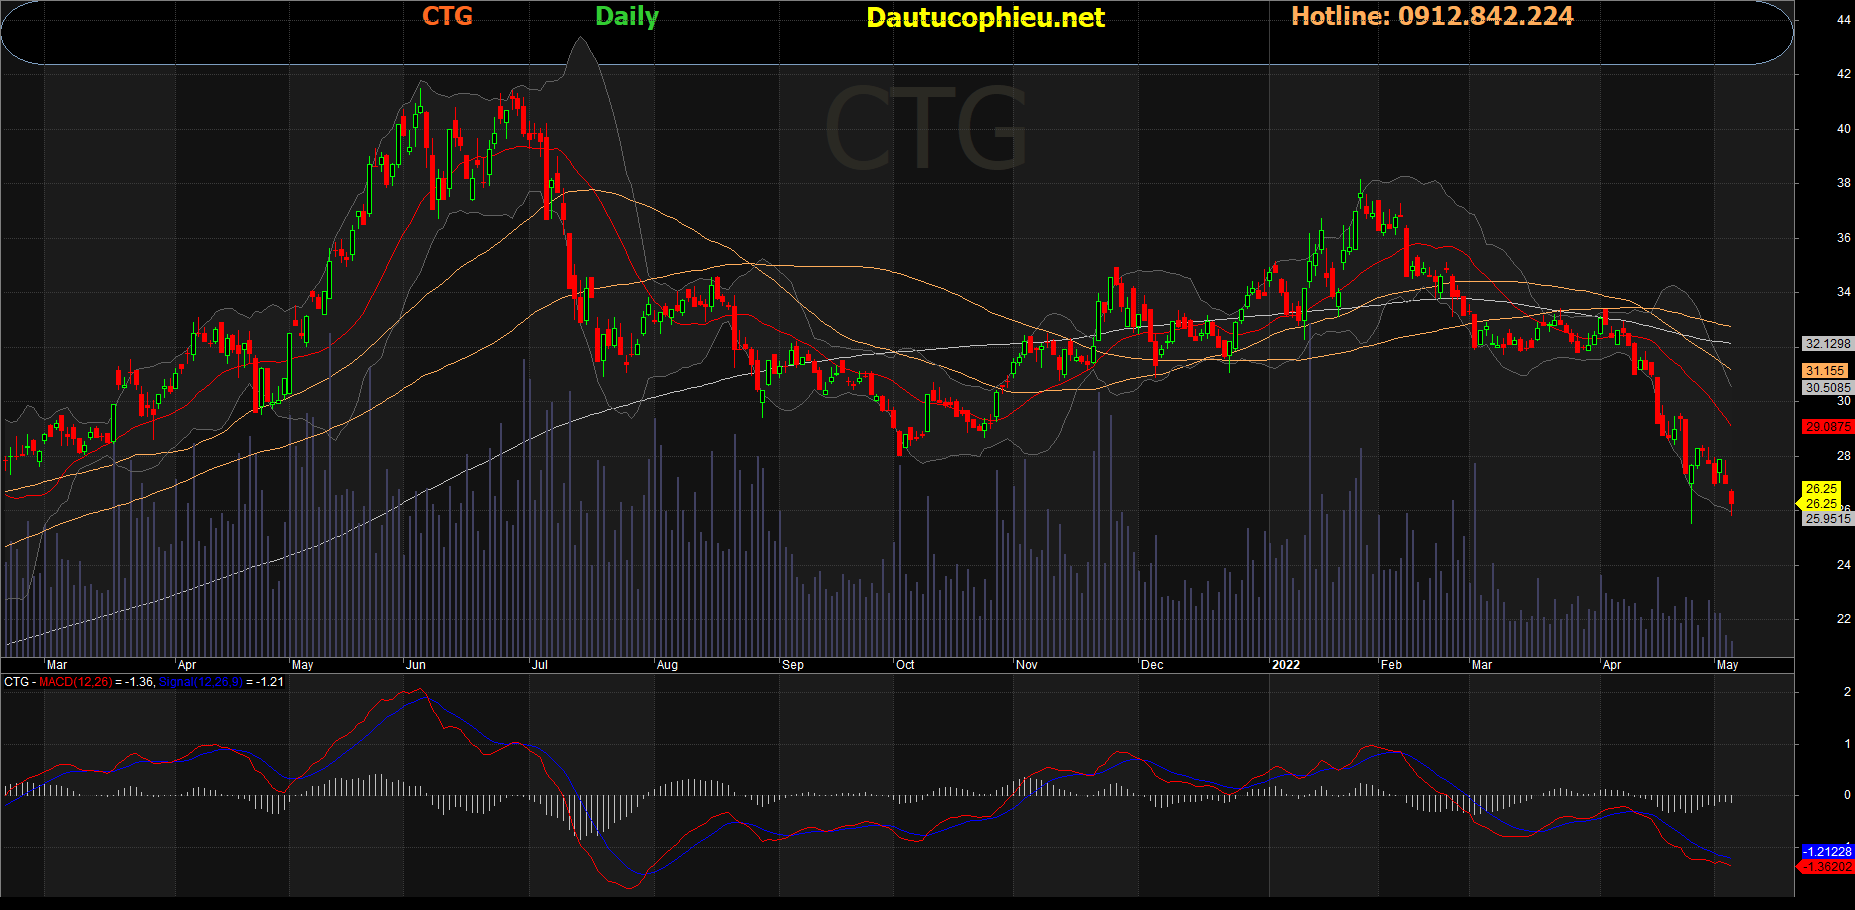
Task: Click the blue -1.21228 signal value tag
Action: point(1828,852)
